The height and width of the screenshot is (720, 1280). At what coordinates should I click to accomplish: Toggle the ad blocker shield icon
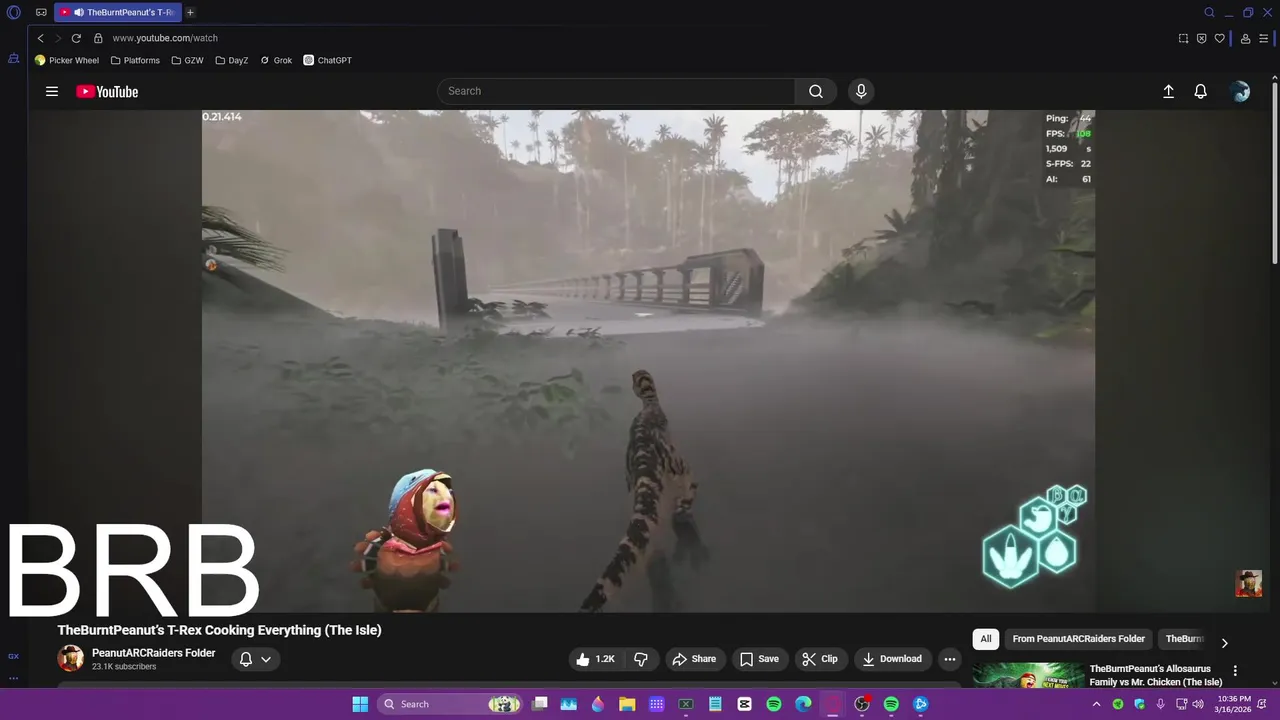coord(1201,38)
